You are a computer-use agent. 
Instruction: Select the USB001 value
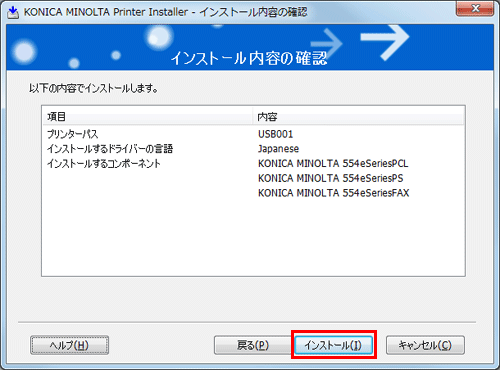pos(275,134)
